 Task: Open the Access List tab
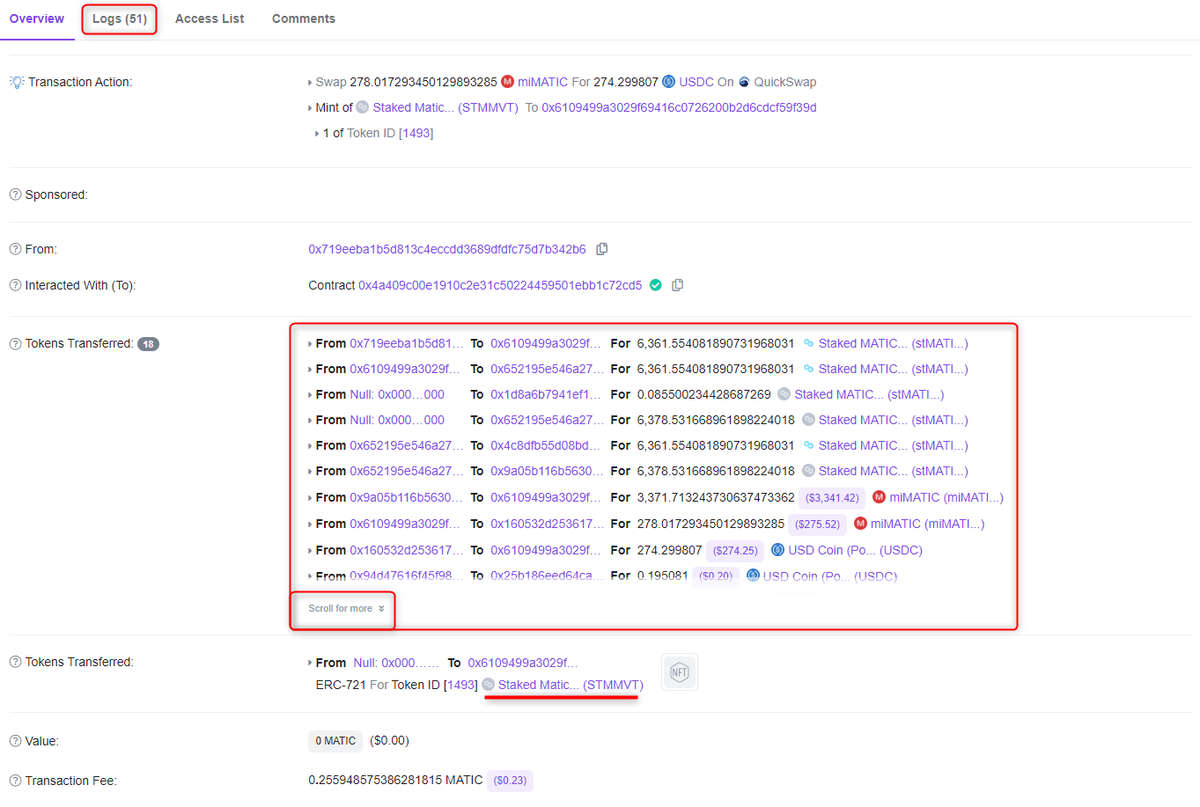(x=209, y=19)
